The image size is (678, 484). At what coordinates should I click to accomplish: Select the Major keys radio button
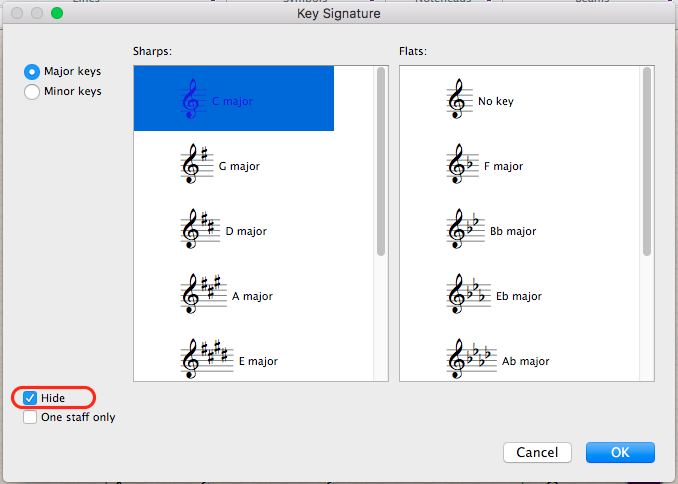pyautogui.click(x=32, y=72)
